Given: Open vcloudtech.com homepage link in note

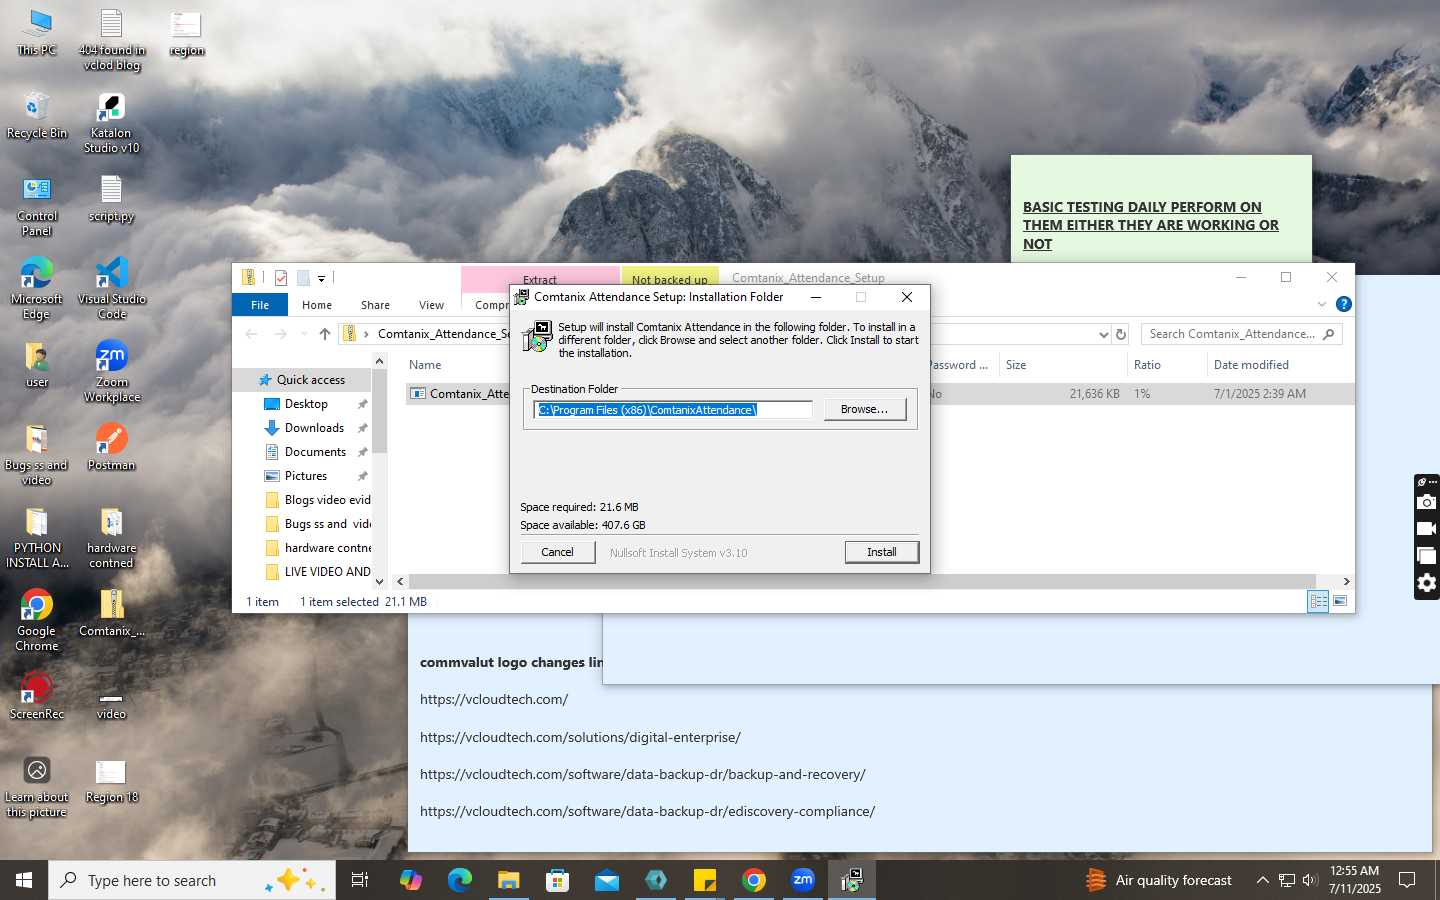Looking at the screenshot, I should [494, 699].
